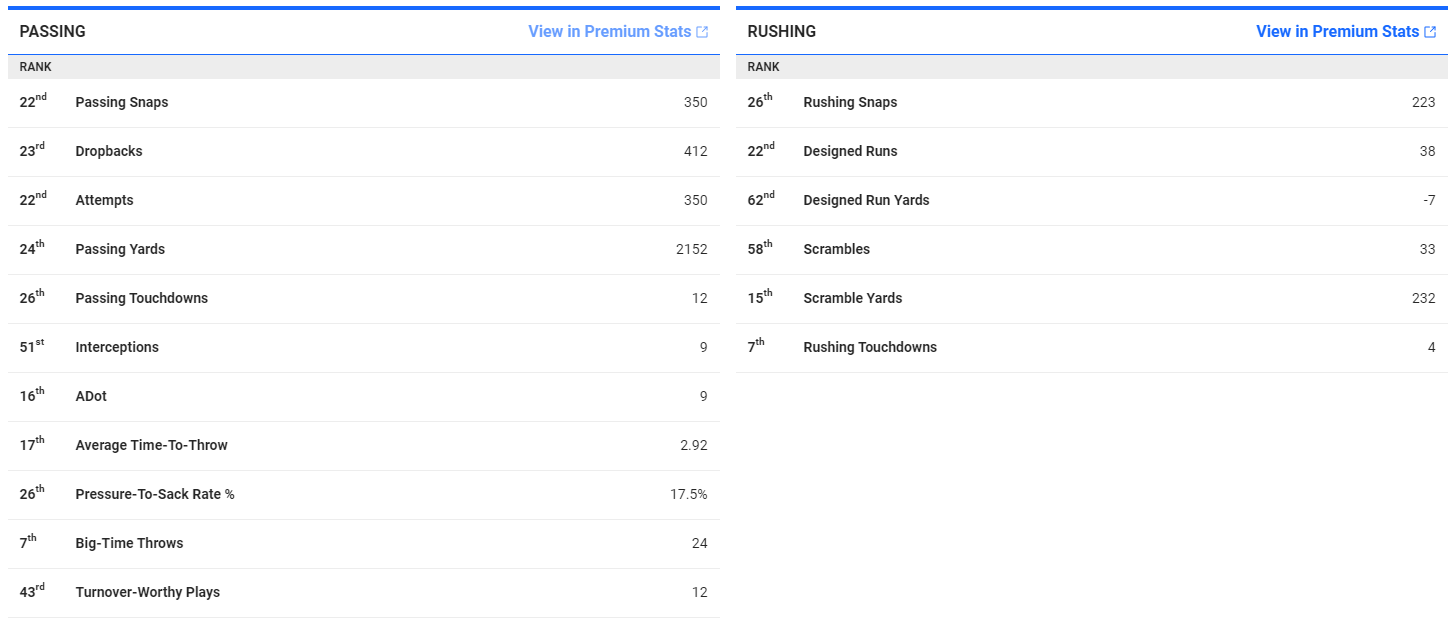Open Passing 'View in Premium Stats' link

pos(609,32)
